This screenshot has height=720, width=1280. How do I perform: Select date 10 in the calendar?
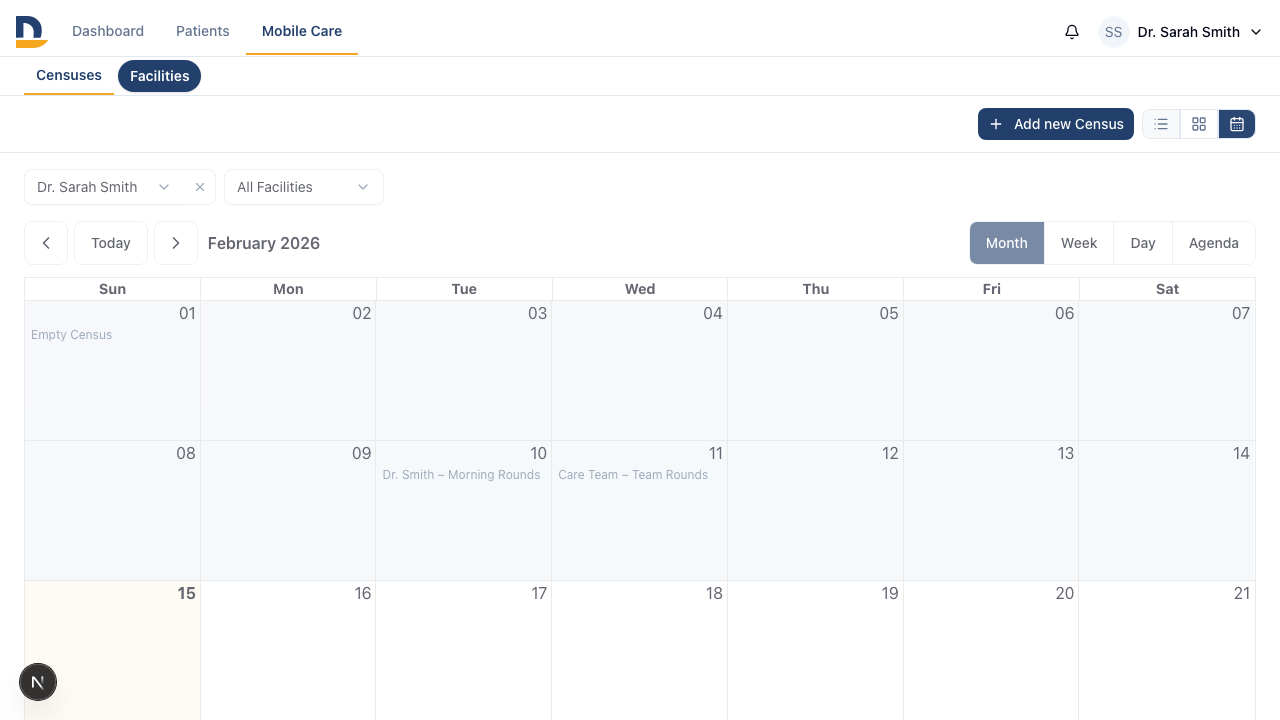tap(538, 453)
